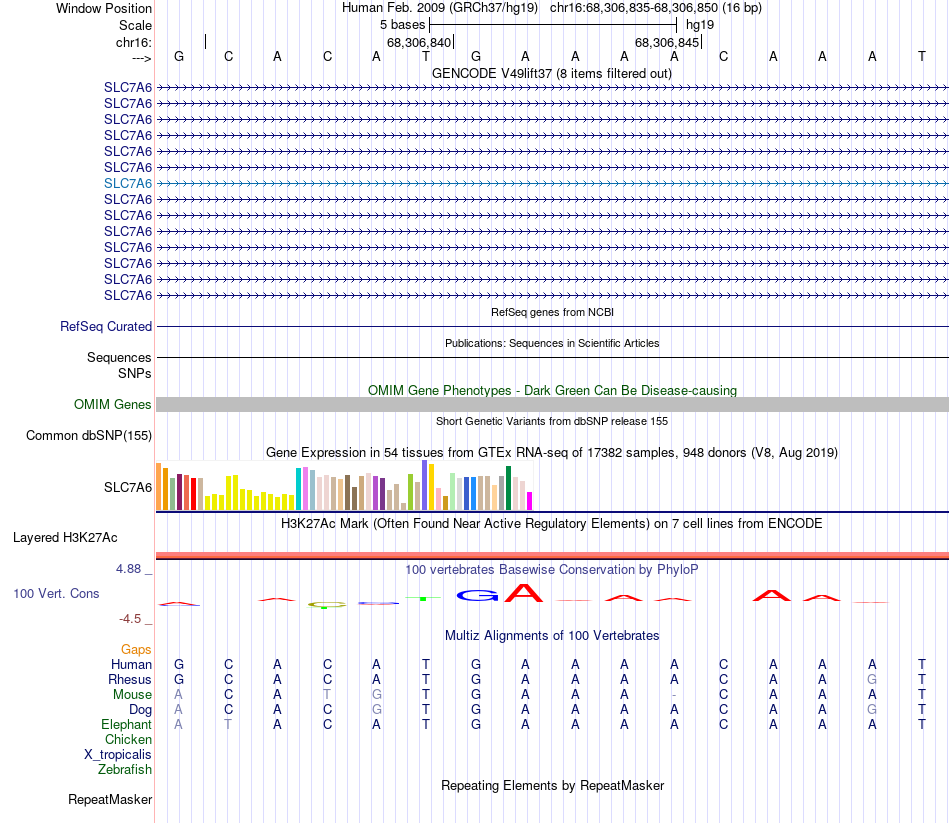The width and height of the screenshot is (950, 823).
Task: Click the Gene Expression in 54 tissues title
Action: pos(552,453)
